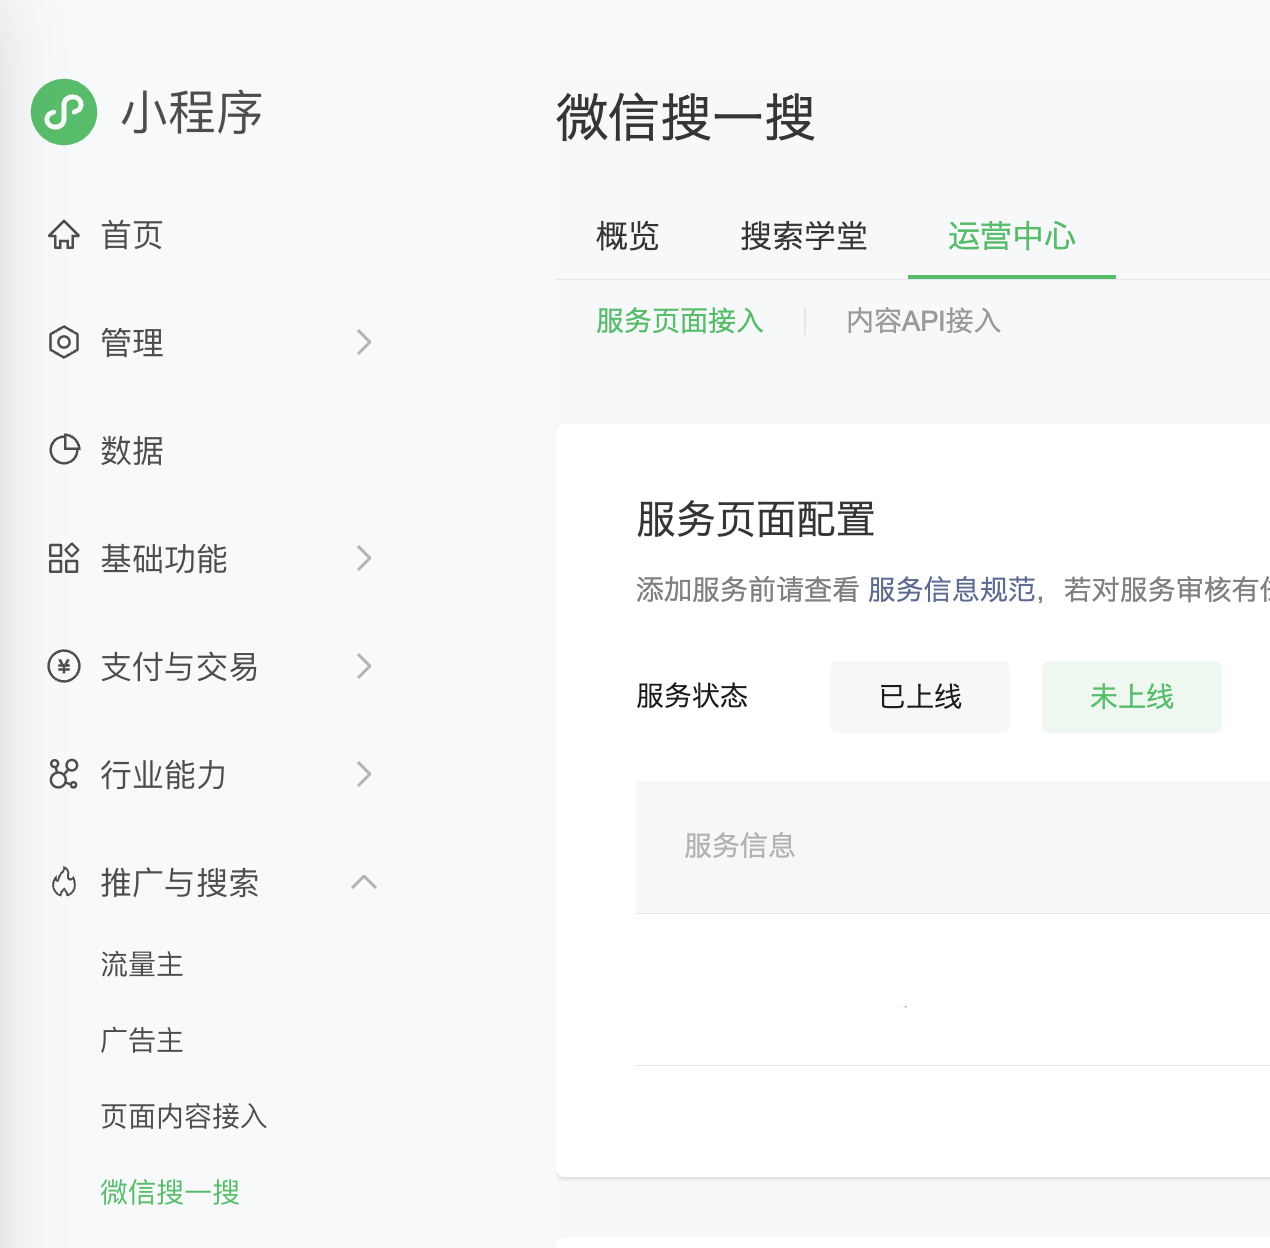The height and width of the screenshot is (1248, 1270).
Task: Expand the 行业能力 menu chevron
Action: tap(364, 774)
